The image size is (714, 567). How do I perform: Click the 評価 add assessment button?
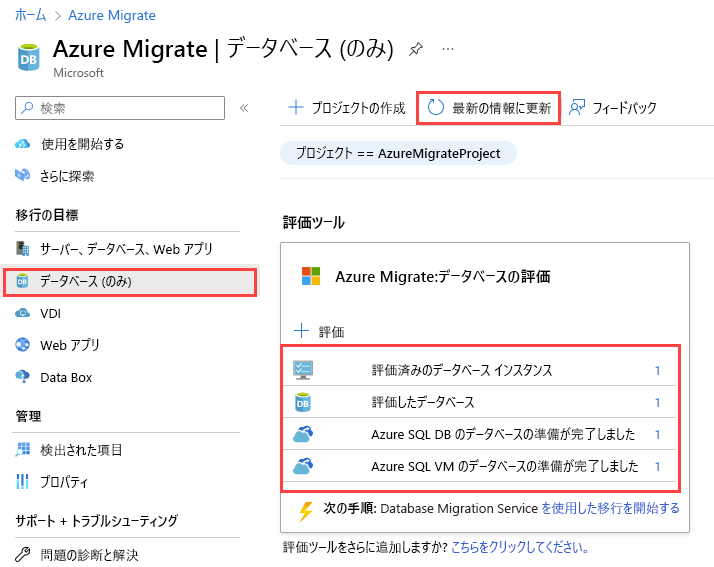click(331, 332)
